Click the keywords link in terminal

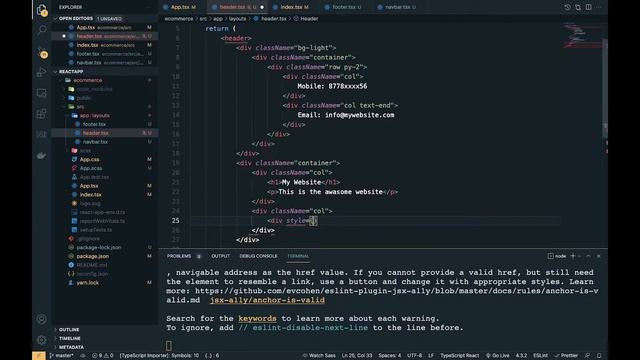click(257, 318)
